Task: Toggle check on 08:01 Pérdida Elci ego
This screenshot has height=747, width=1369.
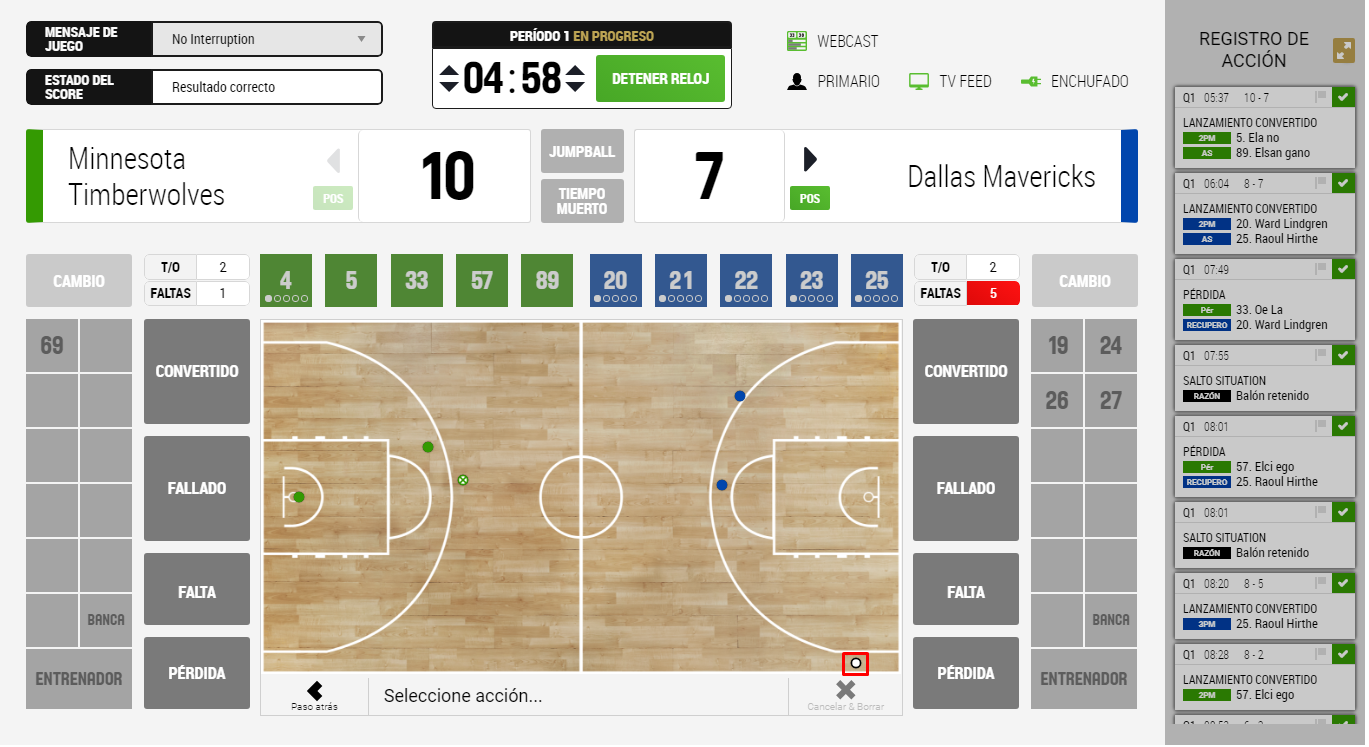Action: point(1343,427)
